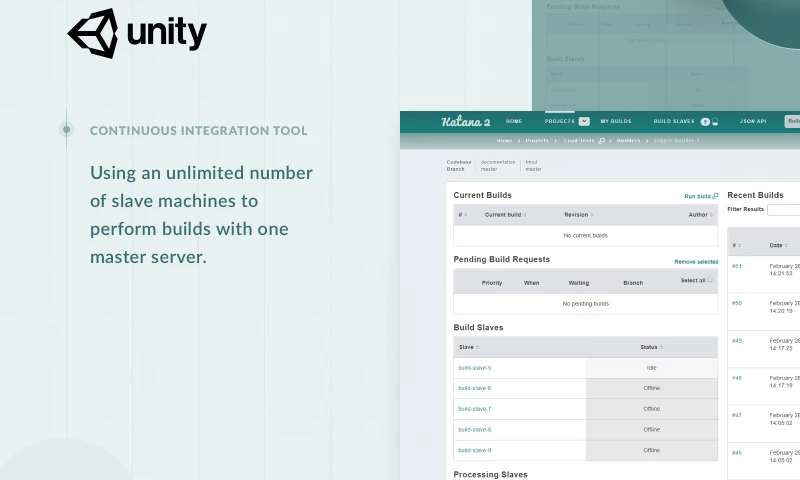Sort by Revision column arrows

(592, 215)
